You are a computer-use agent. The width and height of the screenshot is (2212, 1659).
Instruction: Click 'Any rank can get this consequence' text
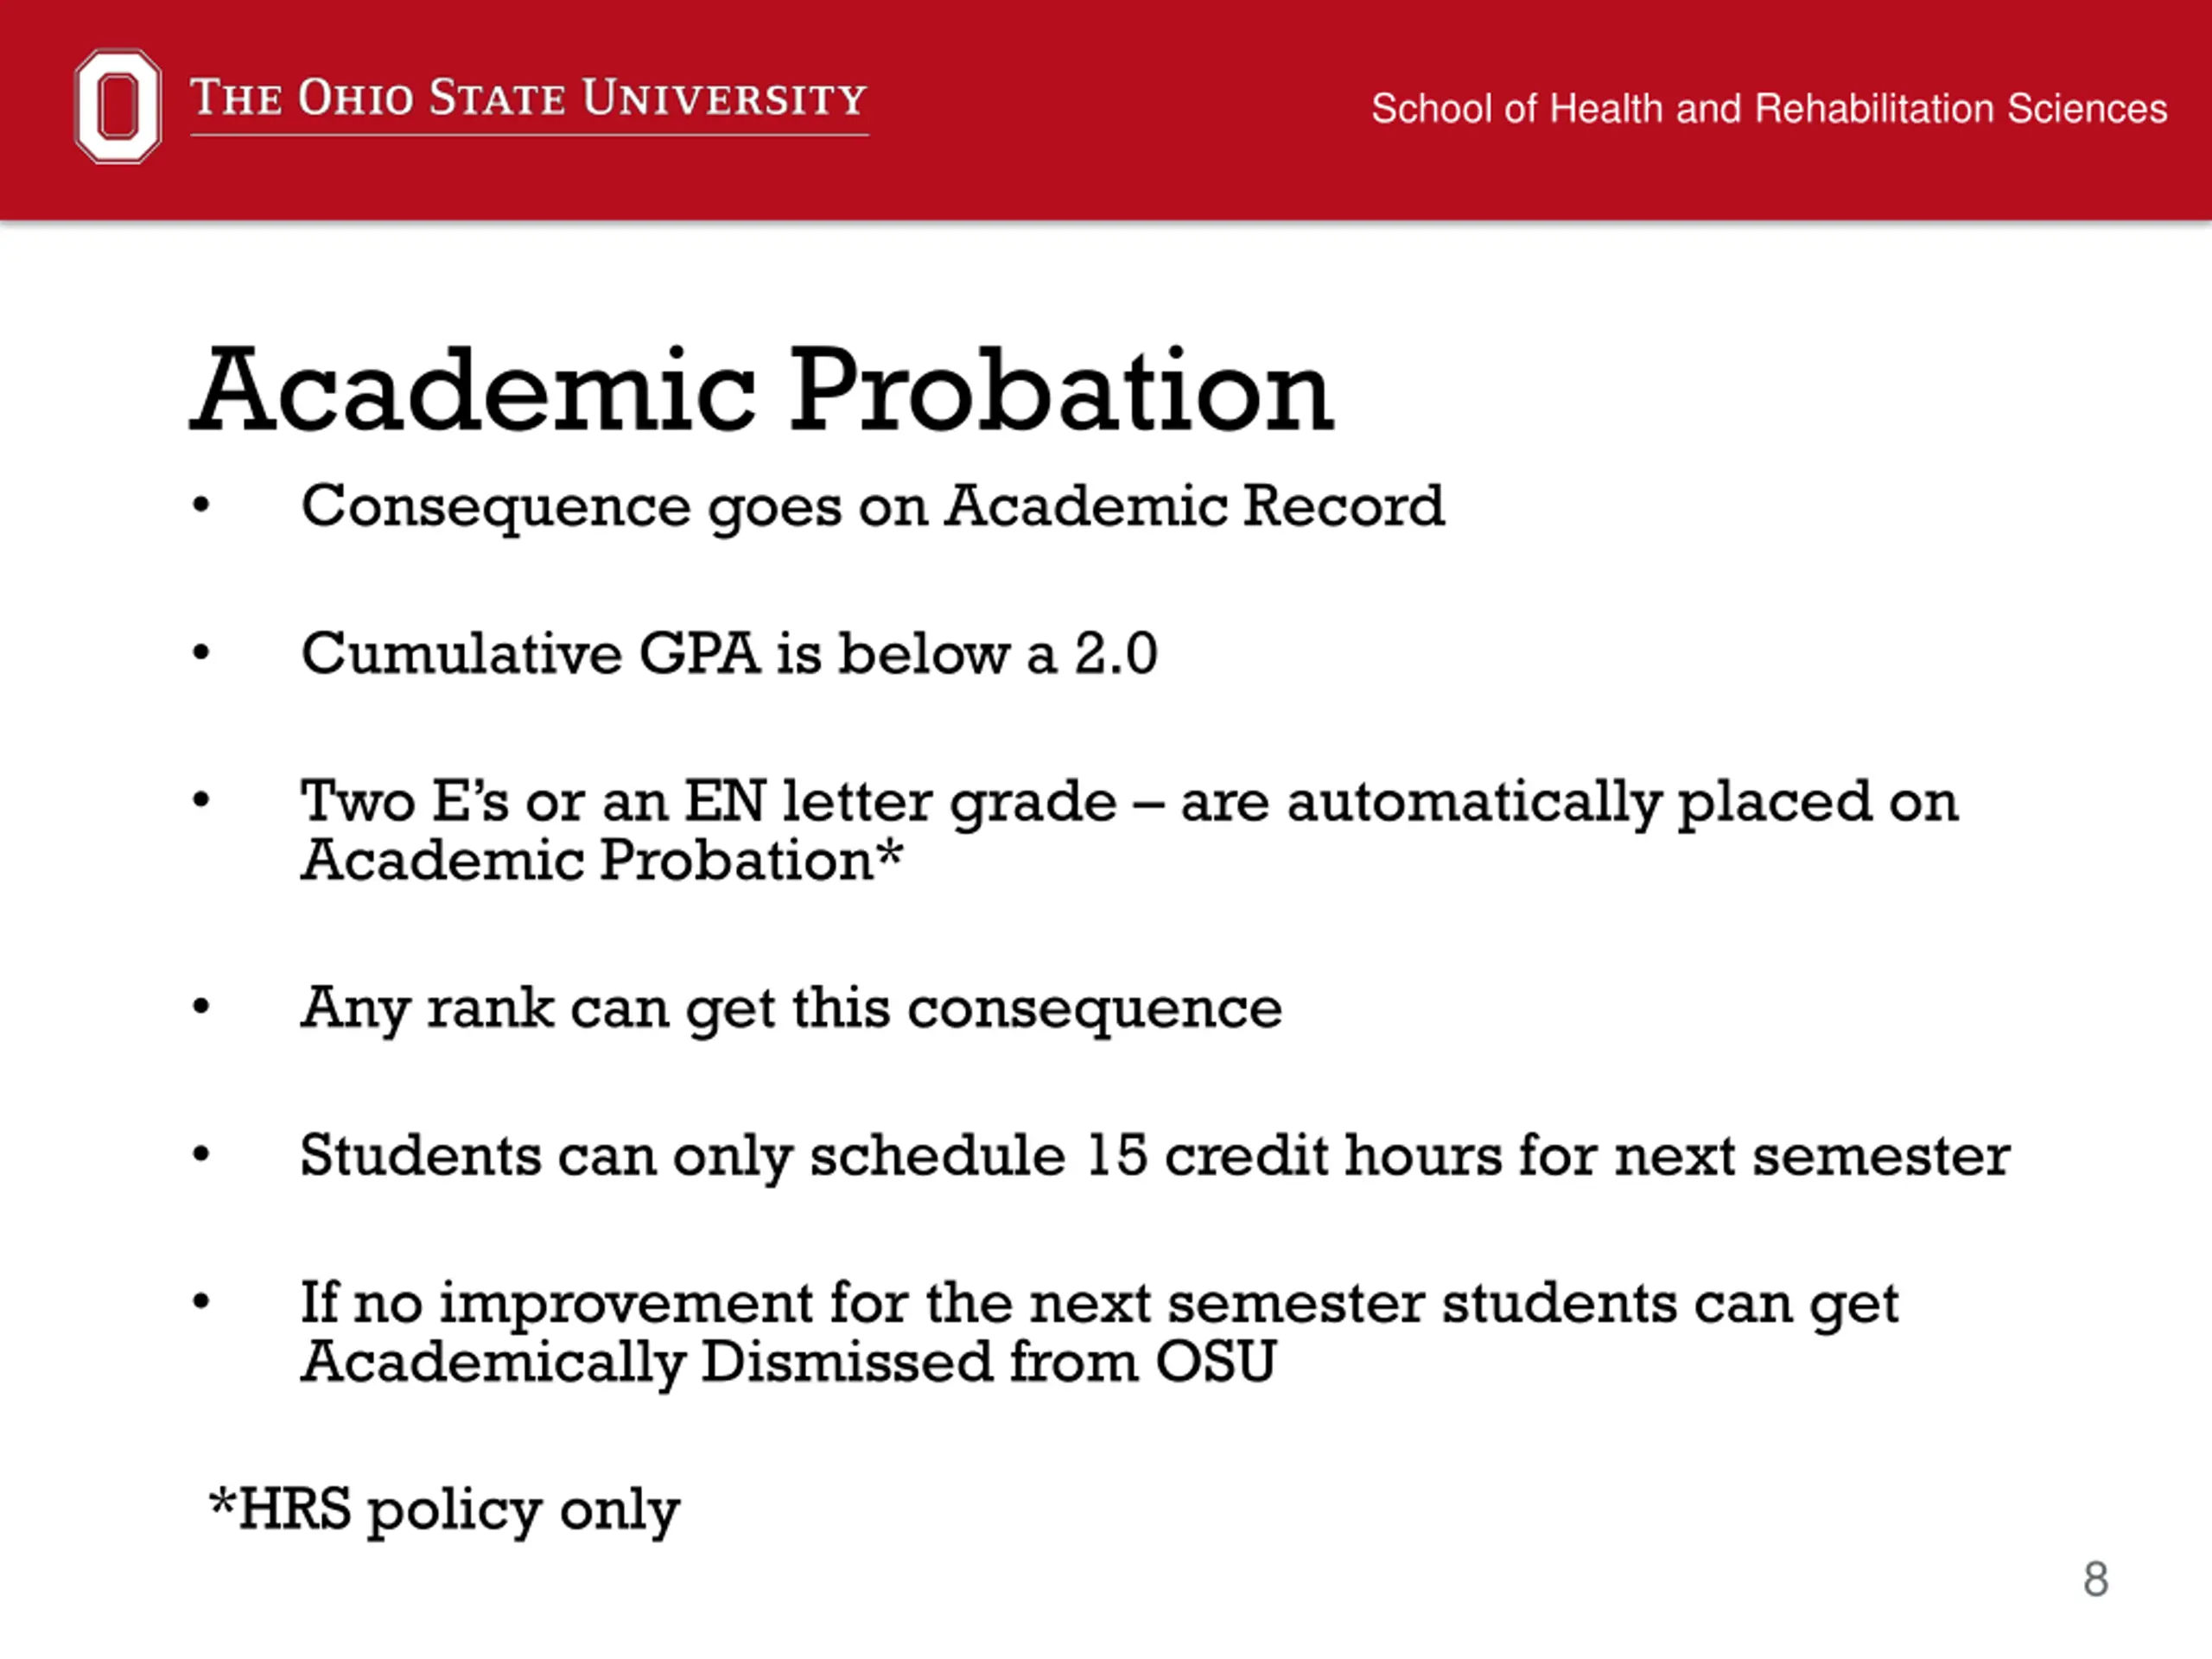point(791,1008)
